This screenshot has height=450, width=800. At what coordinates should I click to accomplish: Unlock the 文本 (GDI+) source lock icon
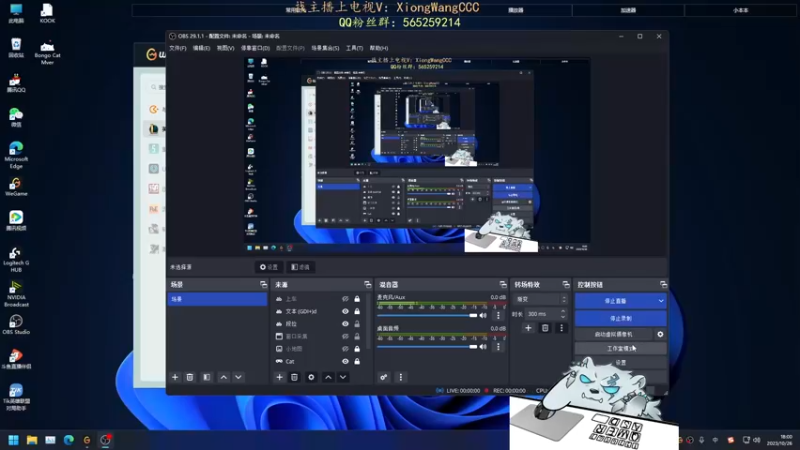click(x=357, y=311)
